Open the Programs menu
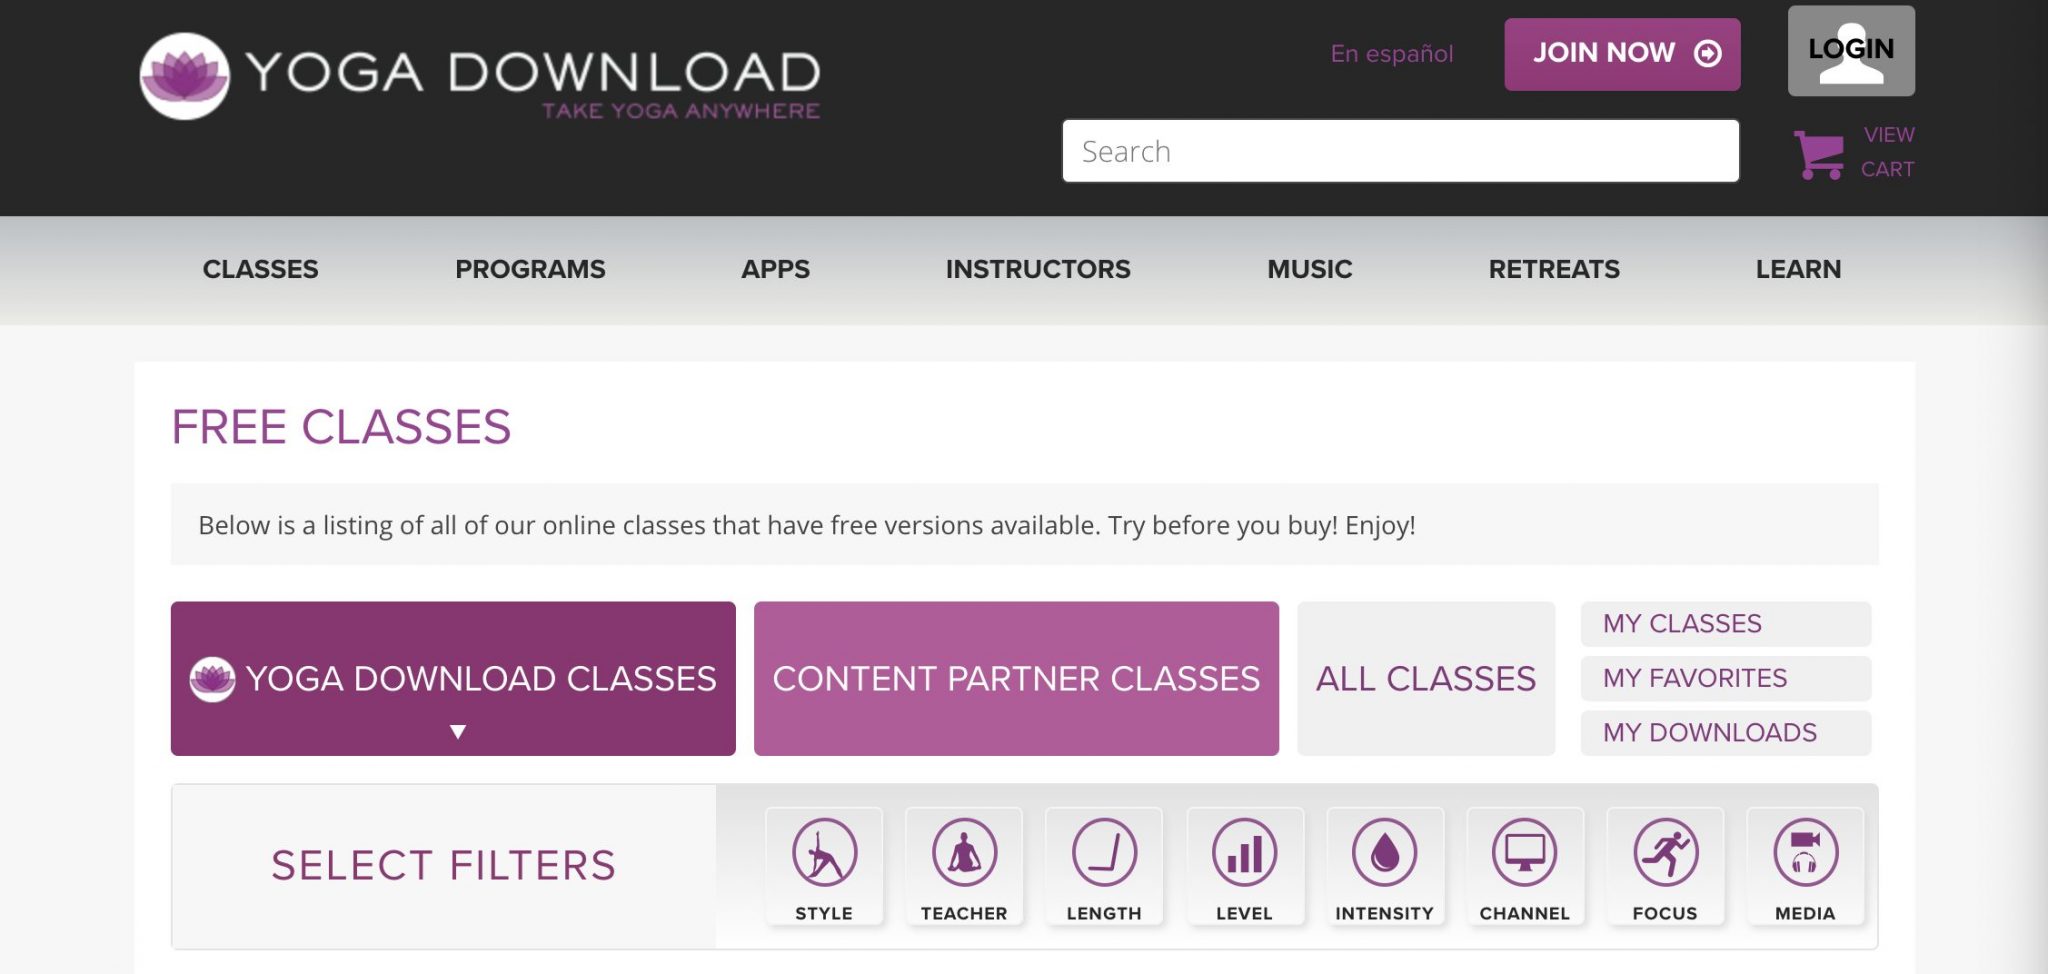The image size is (2048, 974). [x=530, y=269]
